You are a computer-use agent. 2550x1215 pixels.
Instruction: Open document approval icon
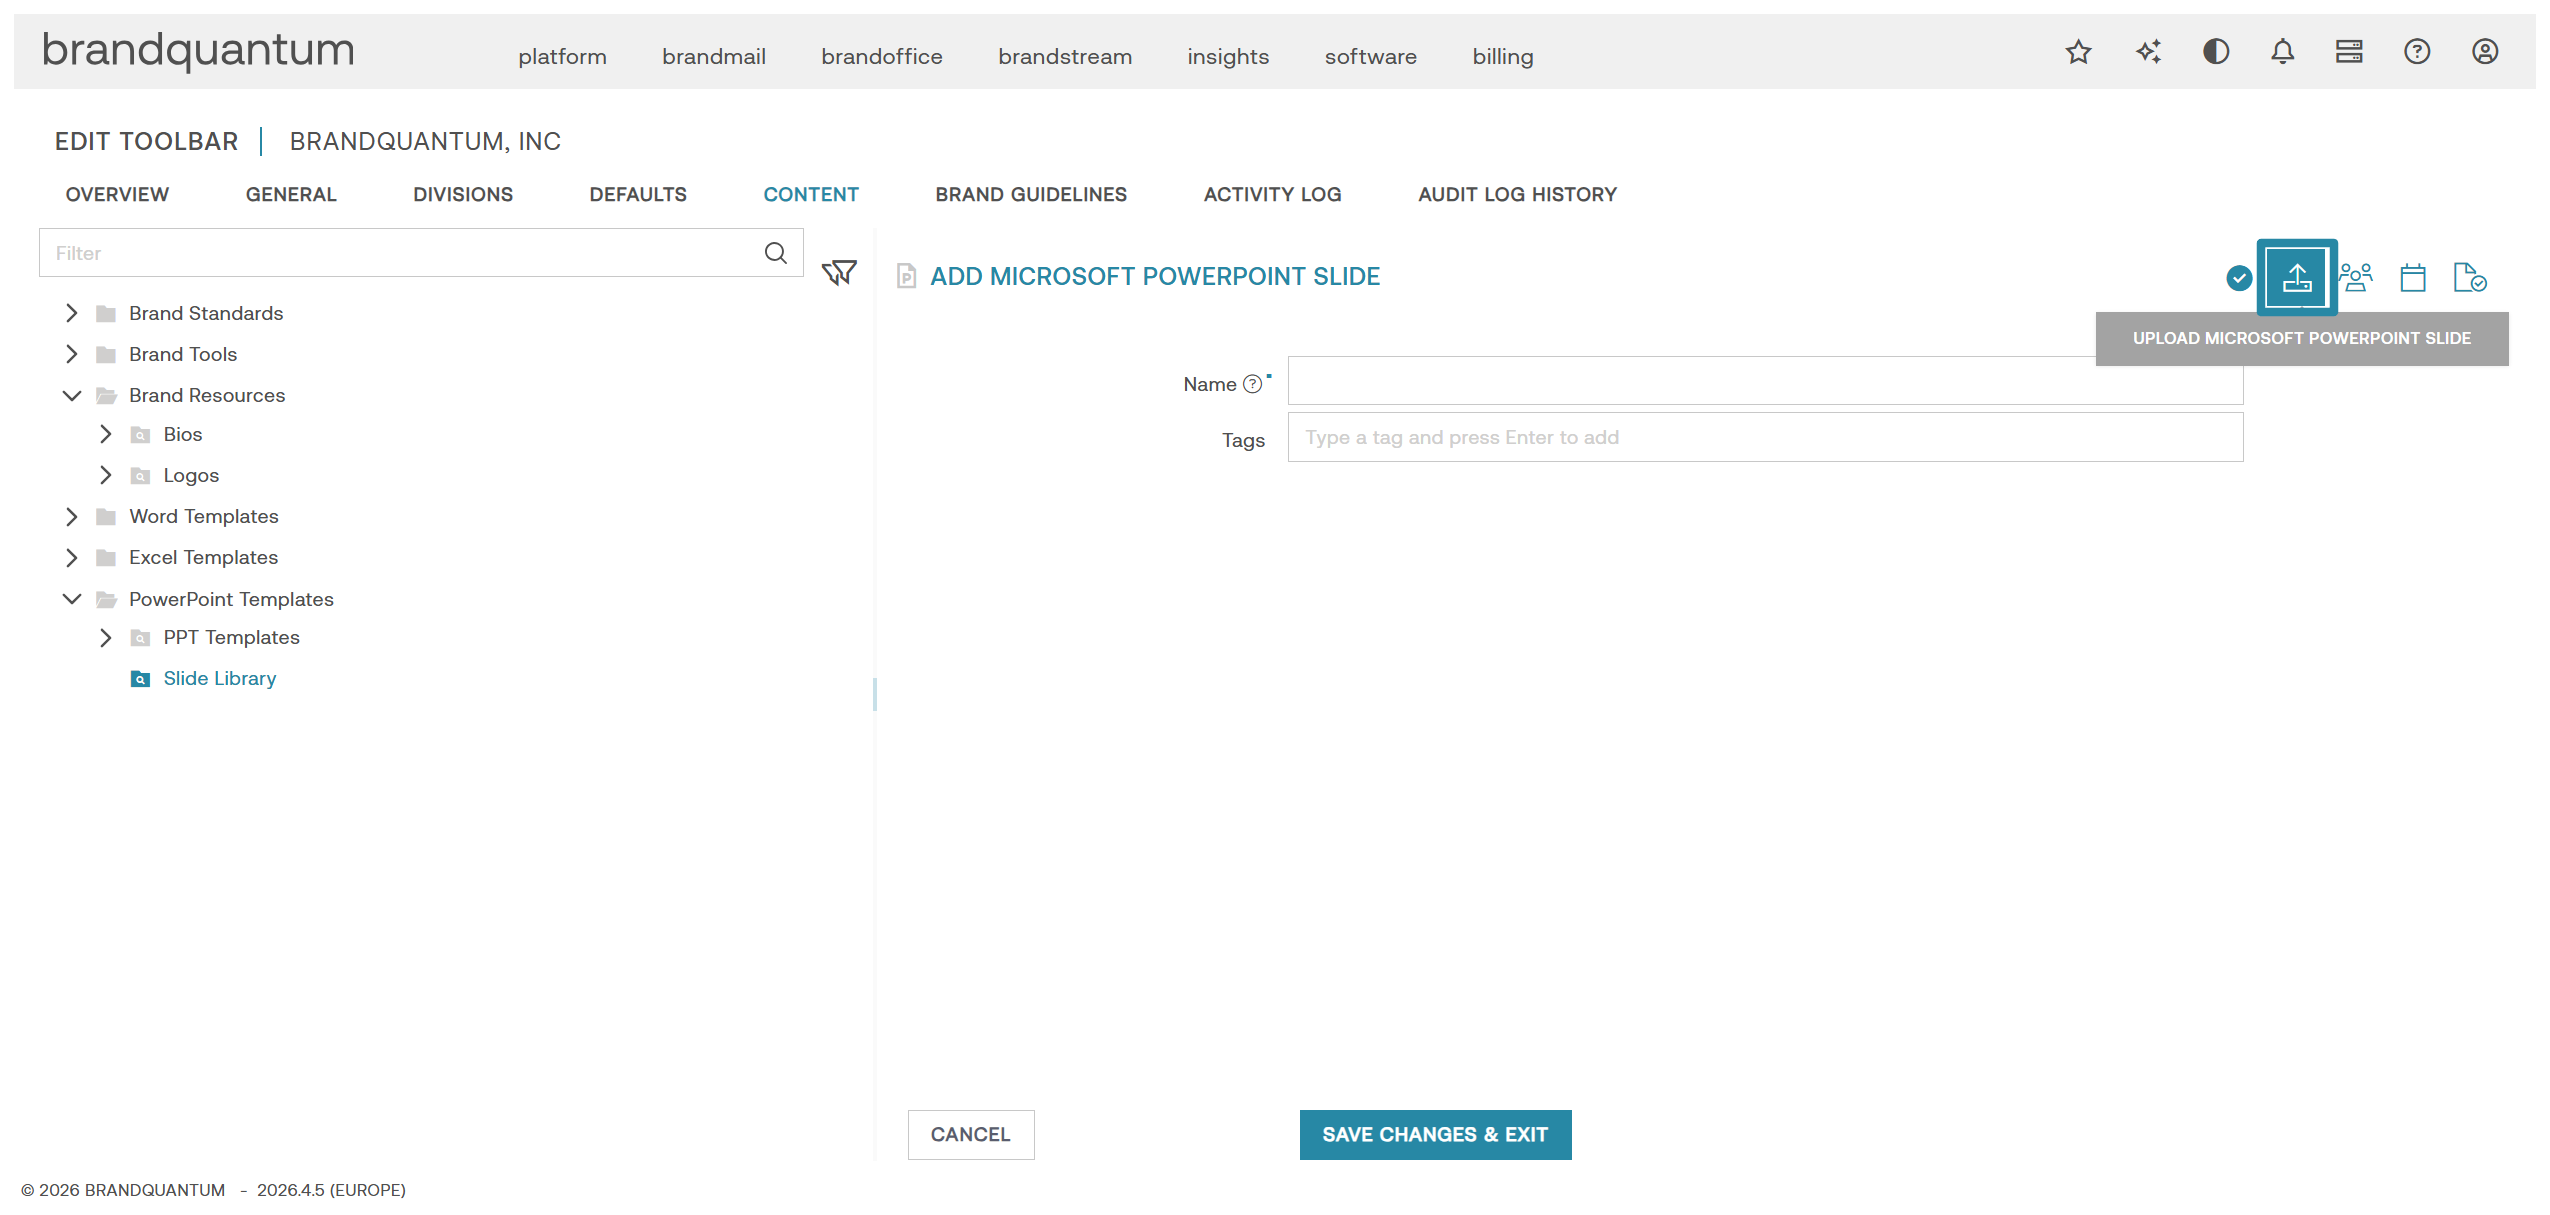pos(2470,277)
